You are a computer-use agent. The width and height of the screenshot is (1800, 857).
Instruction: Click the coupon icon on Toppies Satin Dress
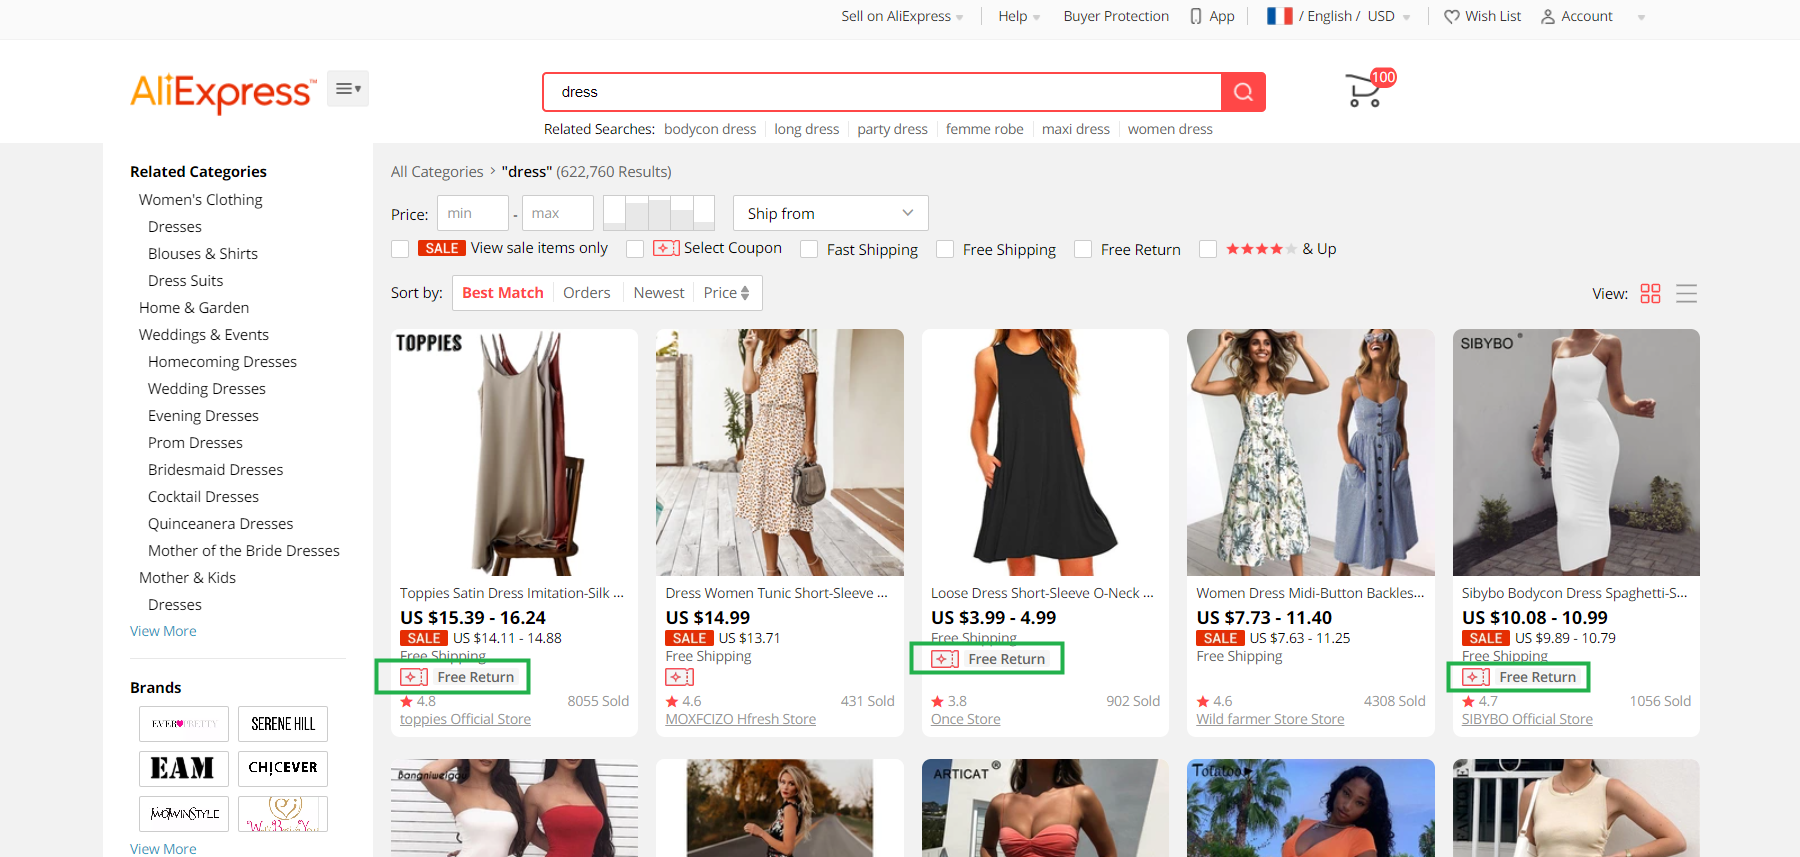point(414,677)
